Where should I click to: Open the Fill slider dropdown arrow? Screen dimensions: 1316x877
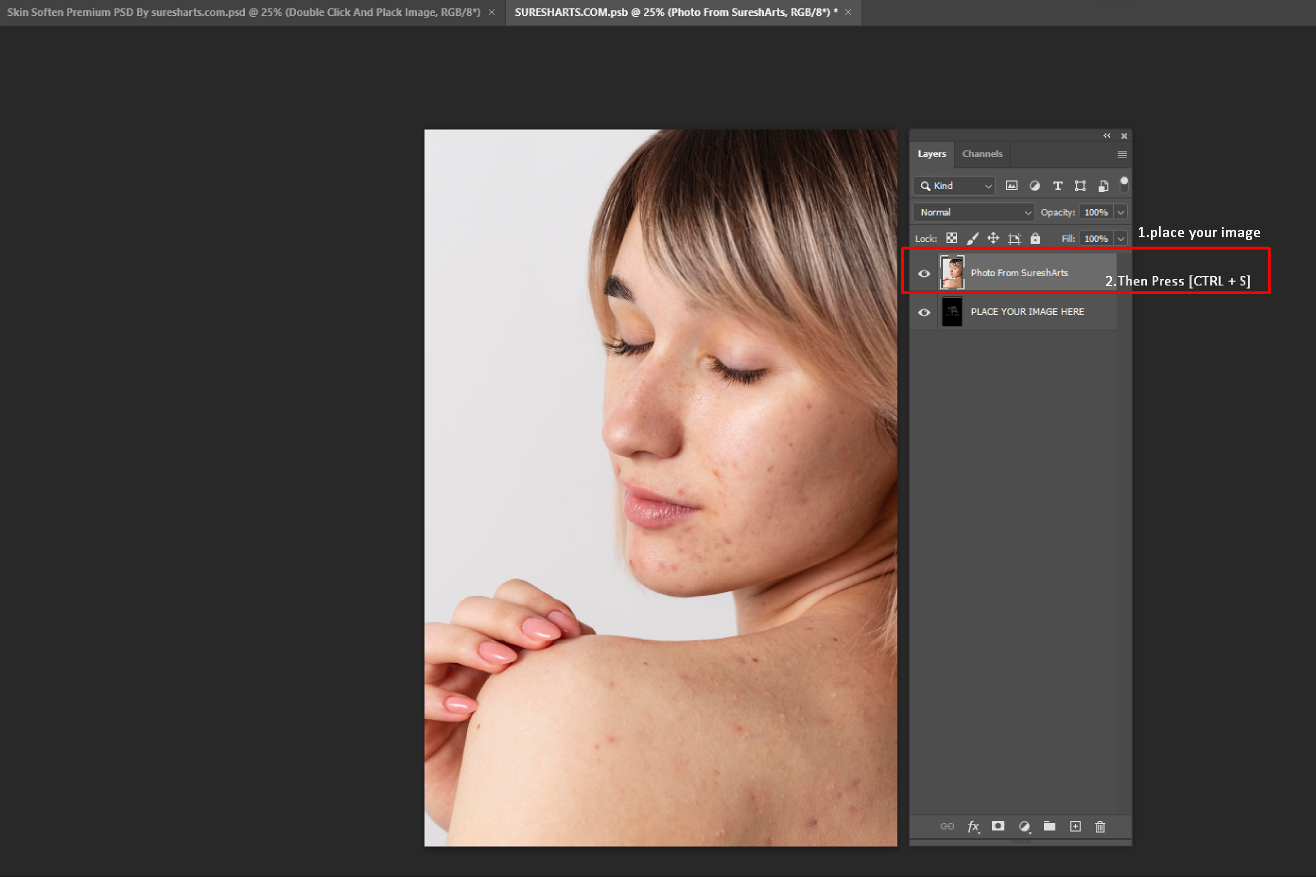point(1121,239)
